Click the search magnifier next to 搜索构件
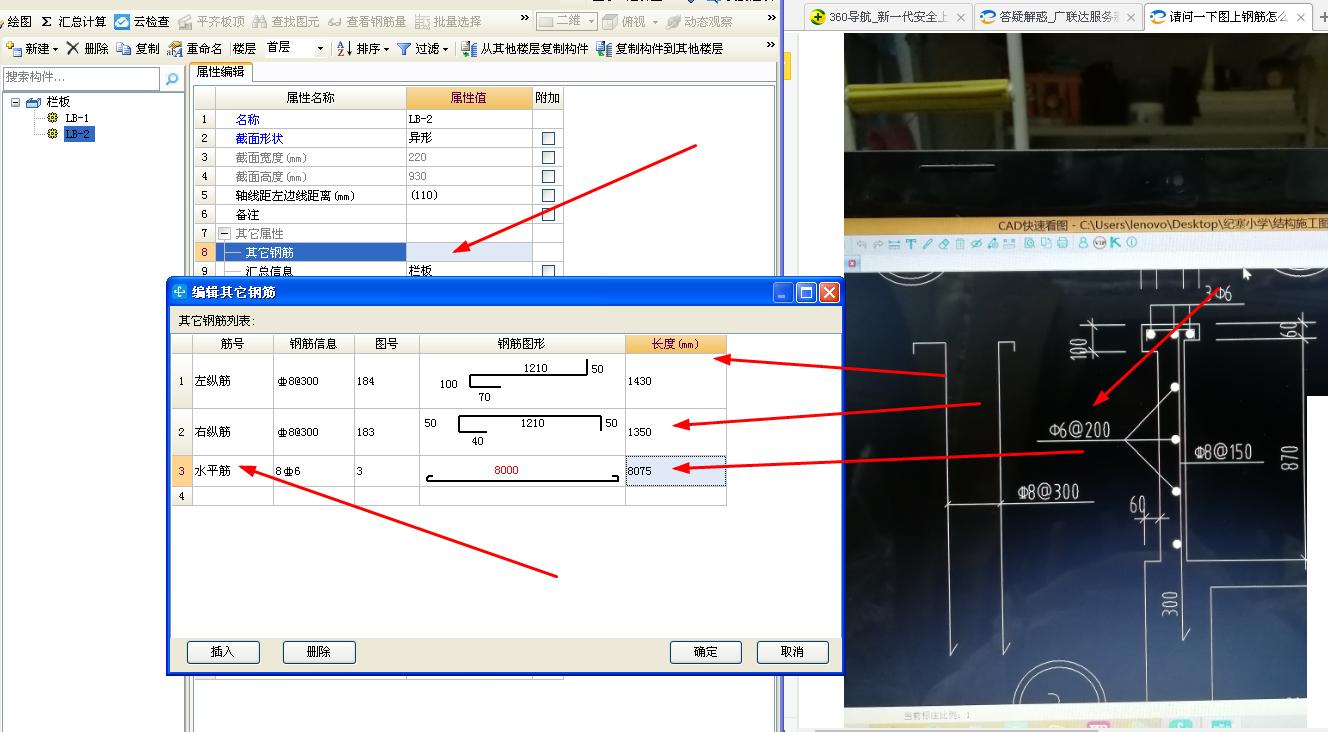This screenshot has height=732, width=1328. pos(172,78)
